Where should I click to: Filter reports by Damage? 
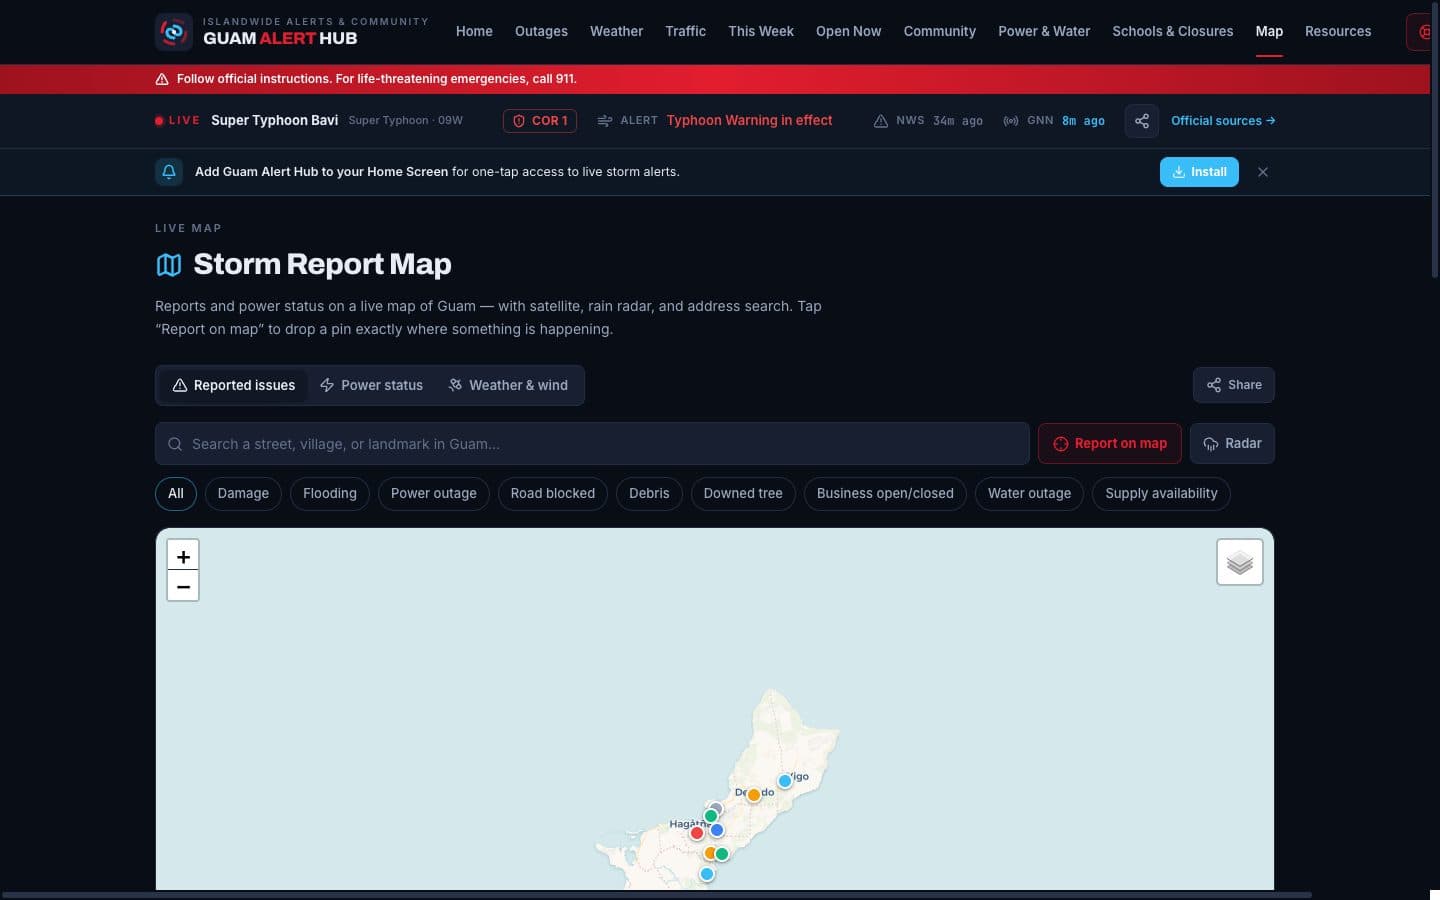coord(243,494)
